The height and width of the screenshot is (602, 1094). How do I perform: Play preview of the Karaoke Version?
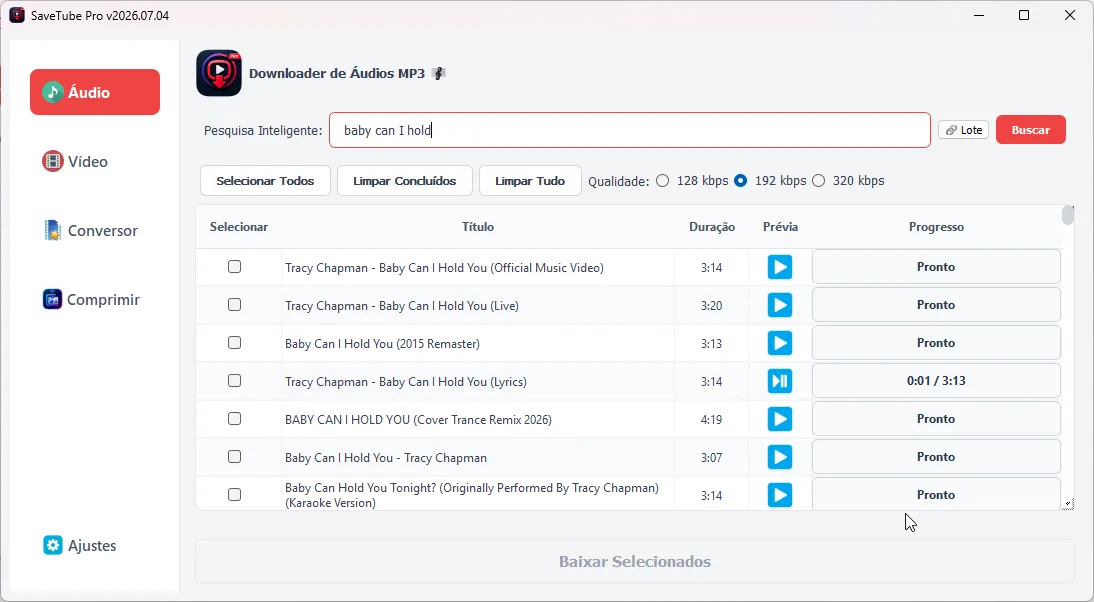tap(780, 495)
